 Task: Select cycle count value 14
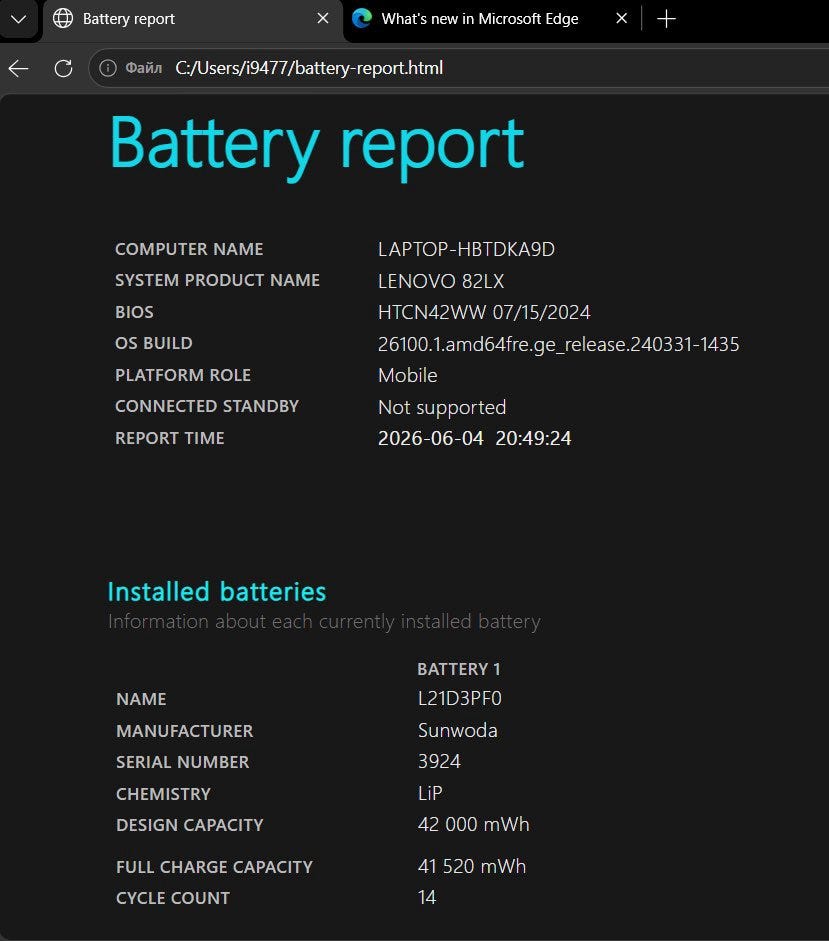click(427, 898)
